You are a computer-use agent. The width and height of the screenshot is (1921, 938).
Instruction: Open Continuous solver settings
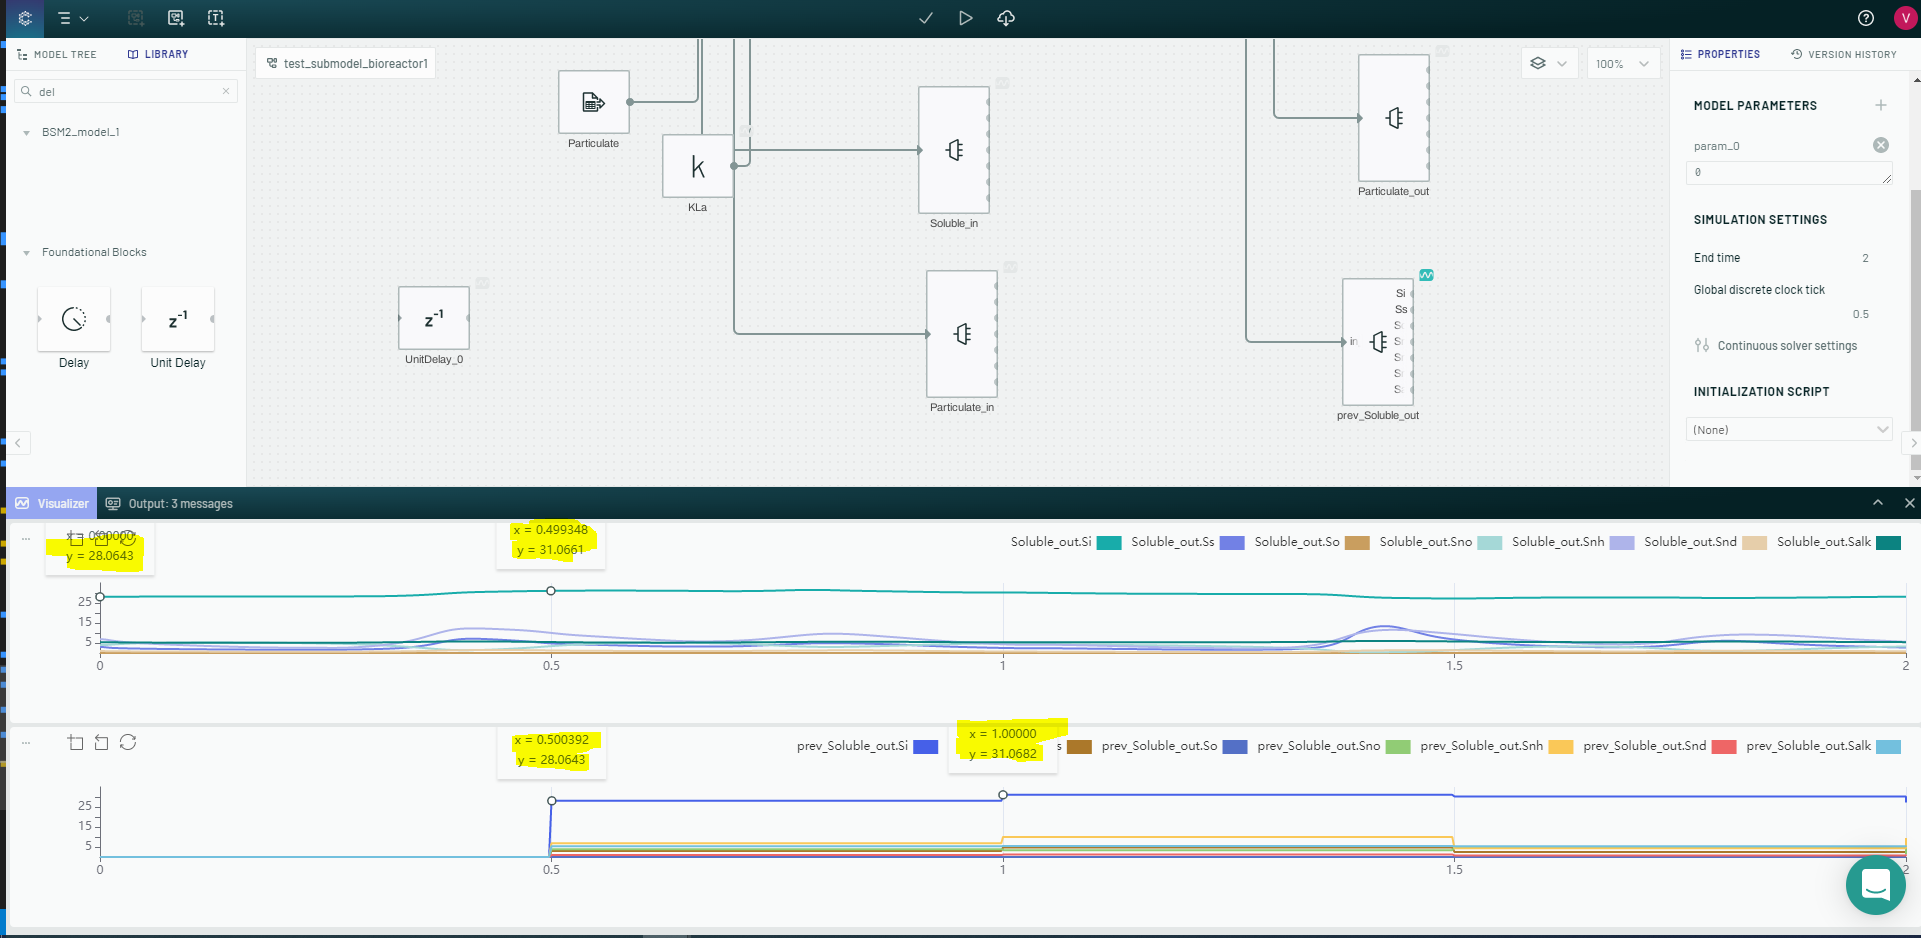1776,346
